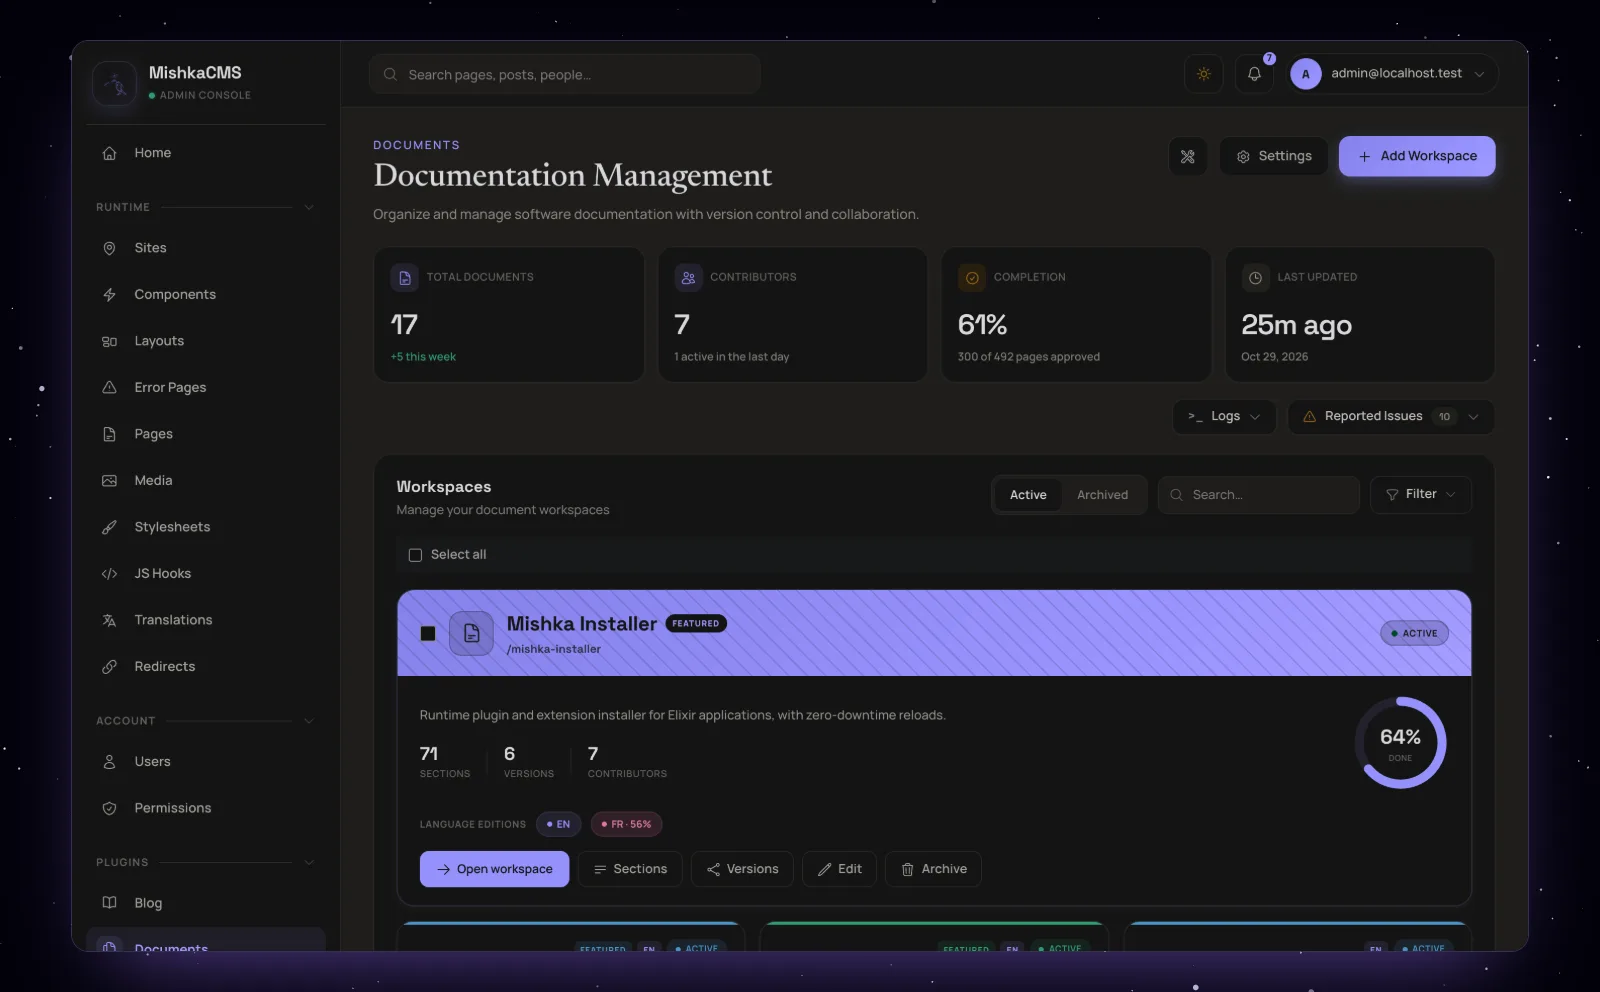
Task: Click the Total Documents card icon
Action: pos(404,278)
